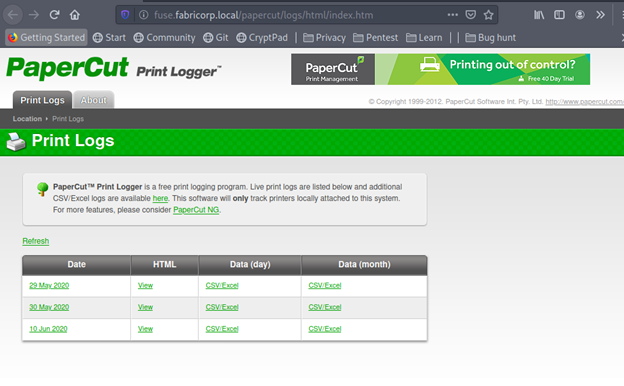Screen dimensions: 624x386
Task: Open the Getting Started bookmark
Action: [x=47, y=37]
